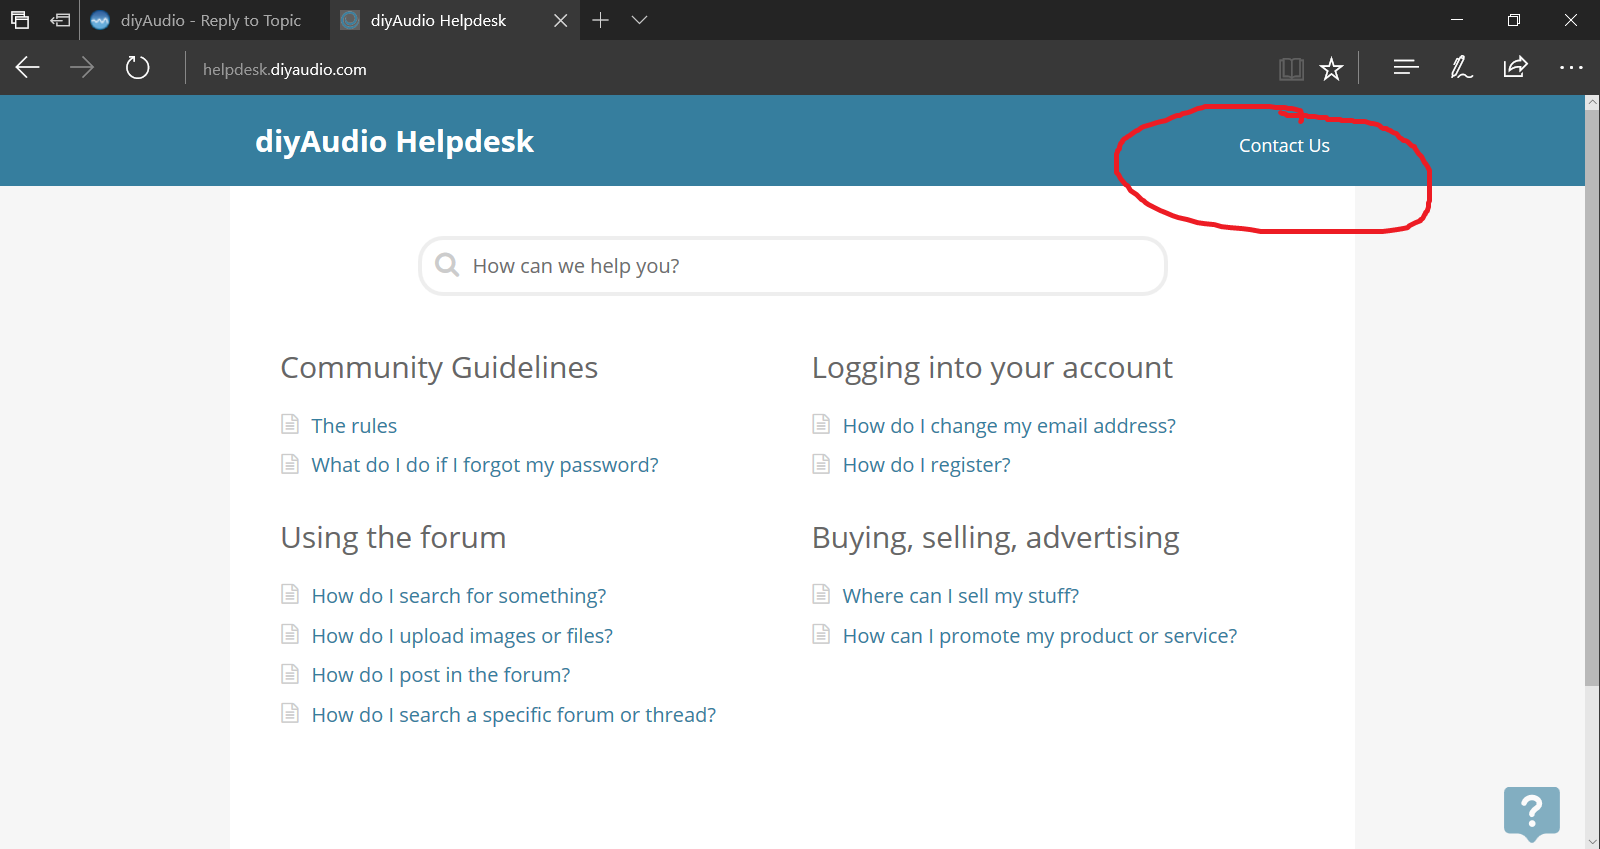1600x849 pixels.
Task: Click document icon beside 'The rules'
Action: (290, 424)
